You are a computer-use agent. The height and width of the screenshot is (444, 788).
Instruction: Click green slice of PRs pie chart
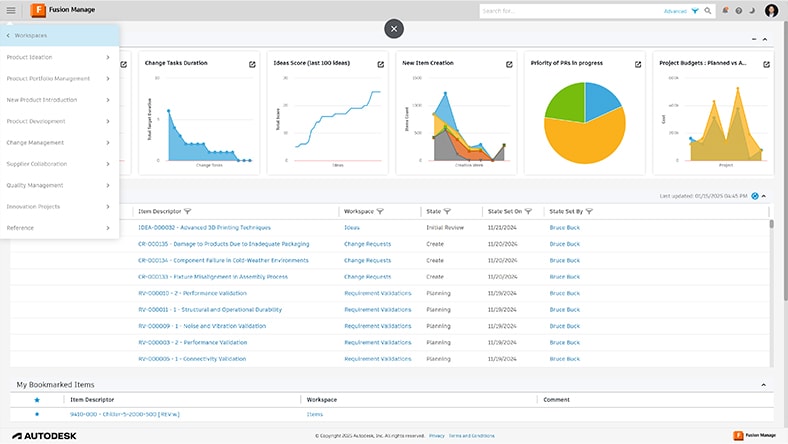(568, 103)
